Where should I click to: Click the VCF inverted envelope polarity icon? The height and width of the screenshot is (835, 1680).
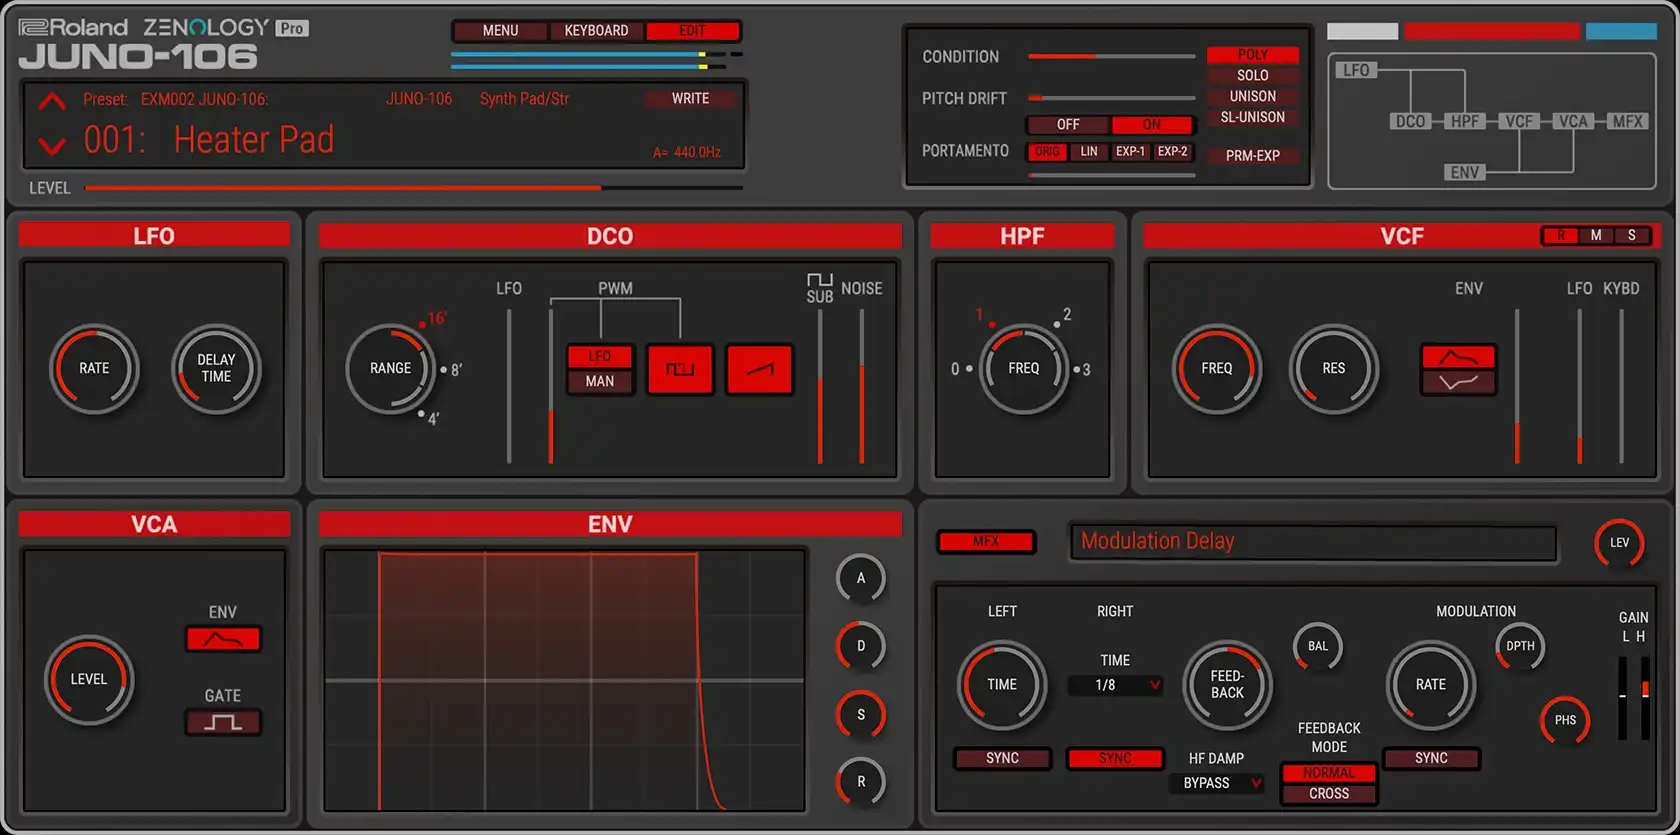tap(1458, 382)
